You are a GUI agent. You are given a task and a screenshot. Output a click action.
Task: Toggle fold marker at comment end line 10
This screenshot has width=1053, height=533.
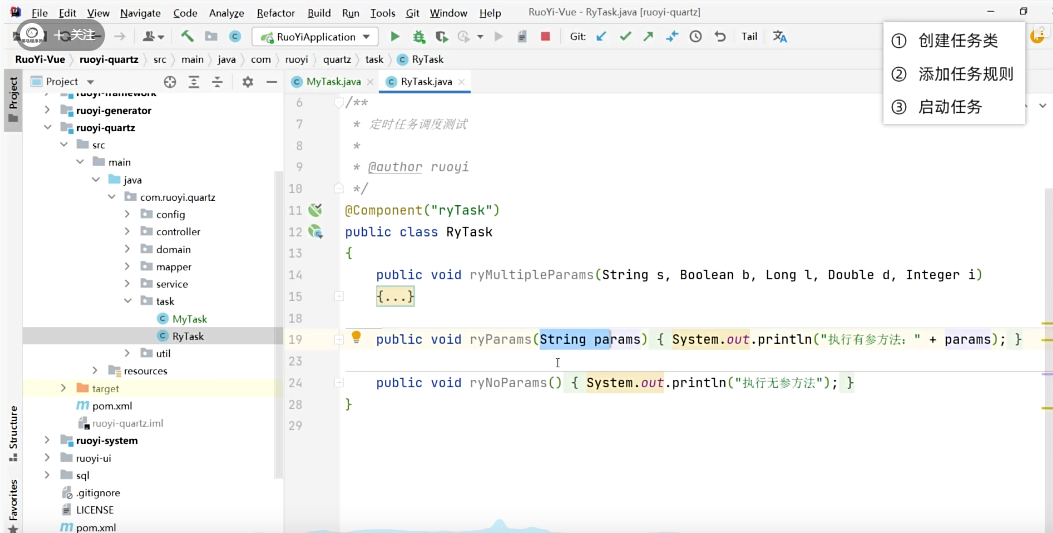click(x=339, y=189)
